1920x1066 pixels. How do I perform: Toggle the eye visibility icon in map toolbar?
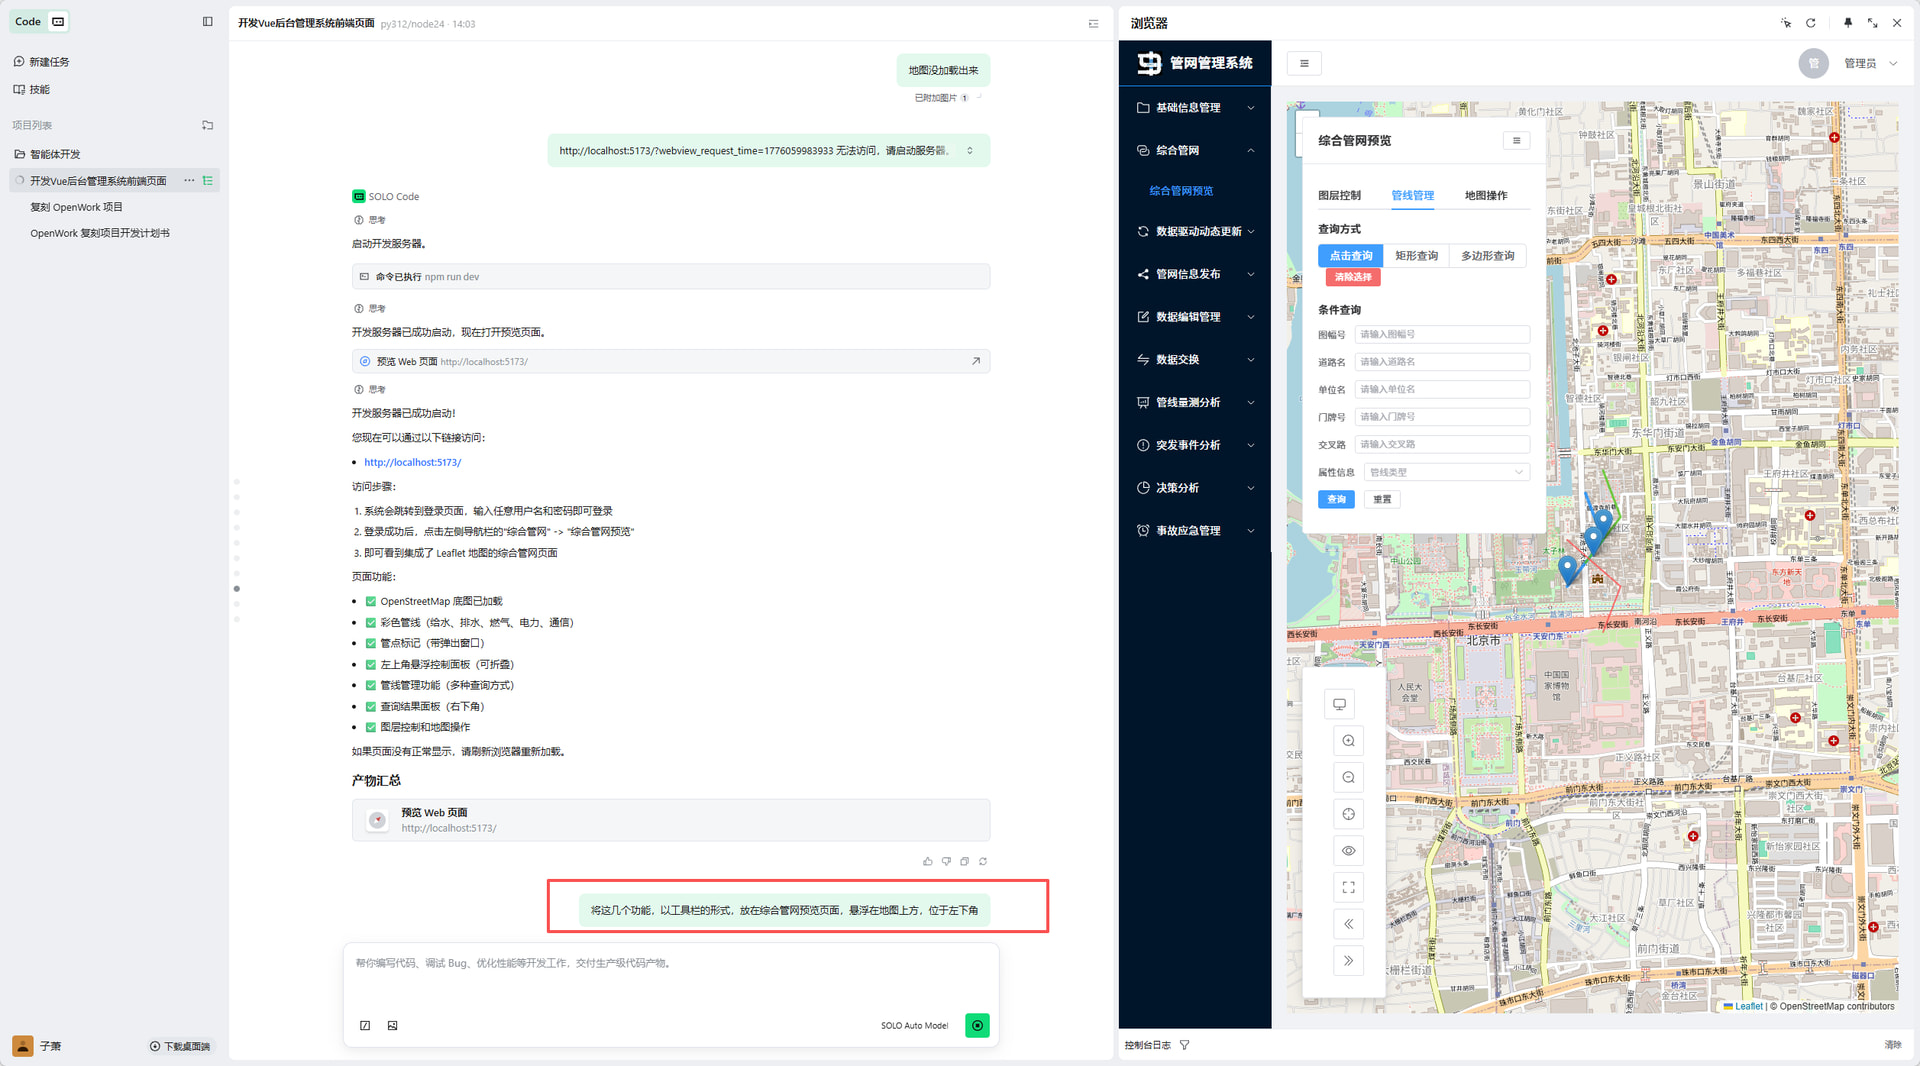tap(1348, 851)
